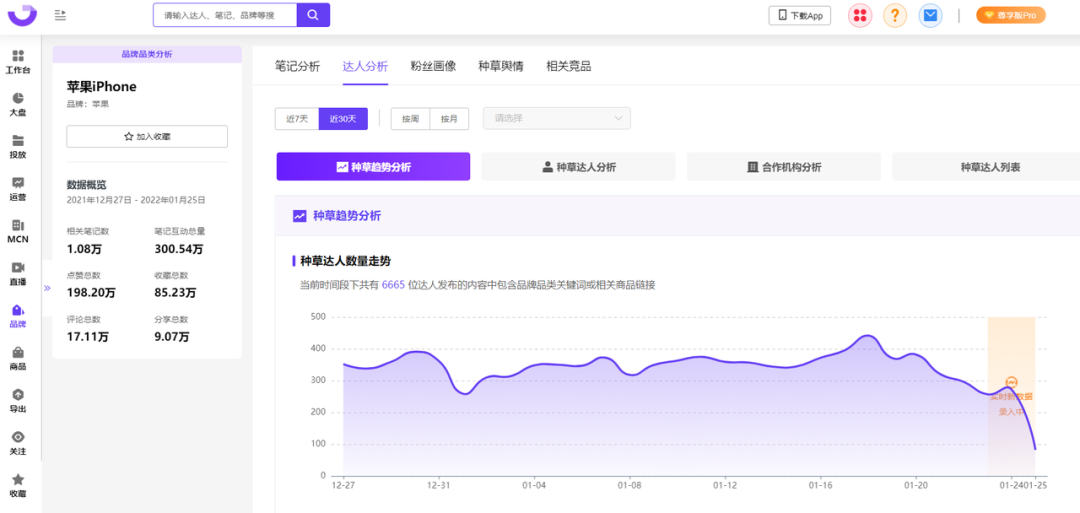The width and height of the screenshot is (1080, 513).
Task: Open the red apps grid icon
Action: (x=860, y=15)
